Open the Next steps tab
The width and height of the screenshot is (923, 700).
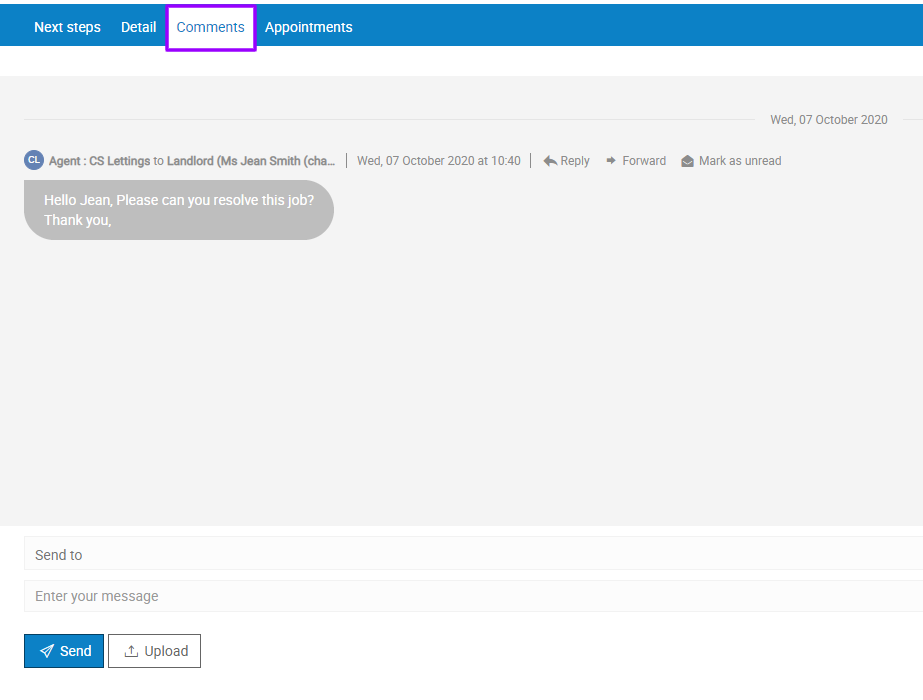point(67,27)
